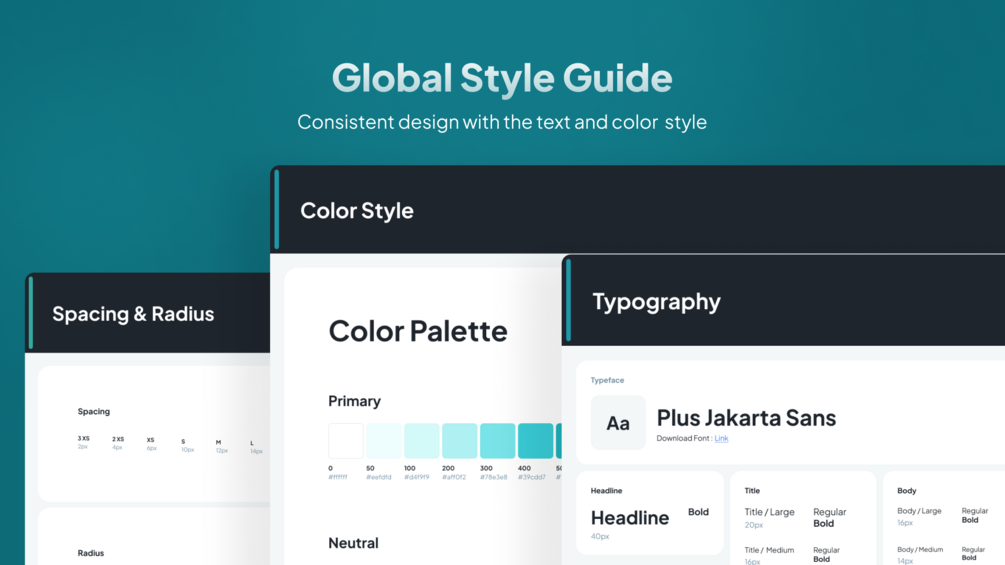1005x565 pixels.
Task: Click the #ffffff hex code
Action: 338,477
